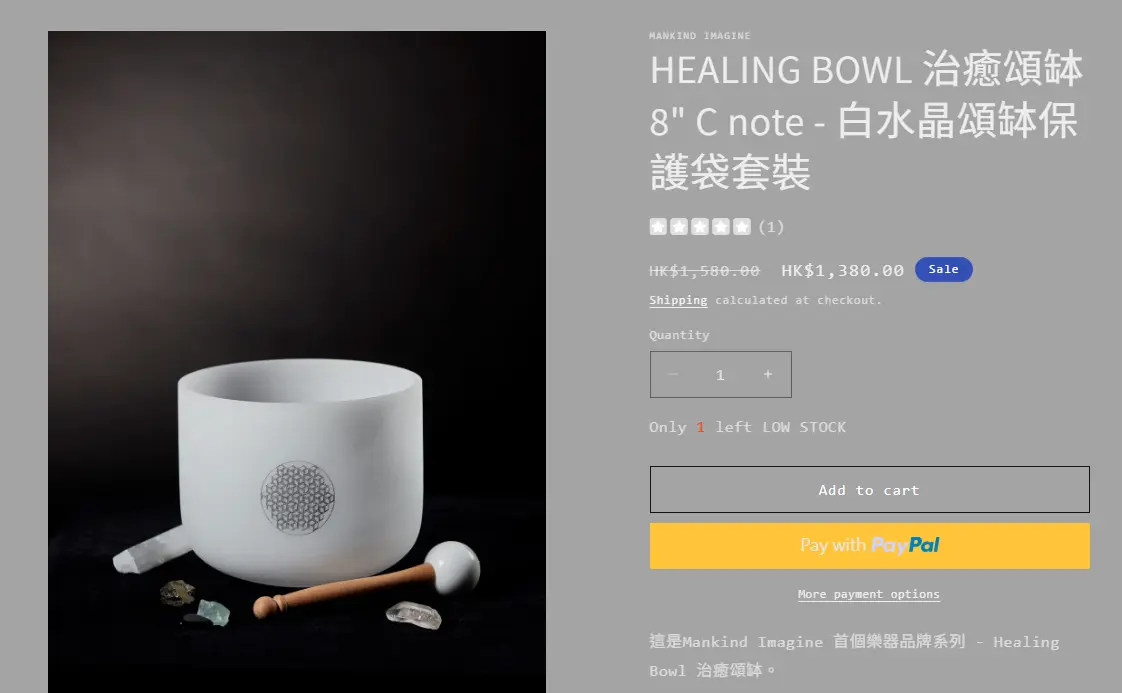
Task: Increase quantity with the plus icon
Action: click(768, 374)
